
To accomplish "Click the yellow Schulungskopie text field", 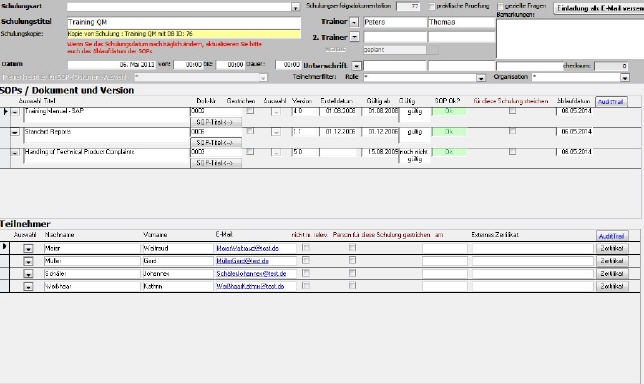I will pyautogui.click(x=184, y=34).
